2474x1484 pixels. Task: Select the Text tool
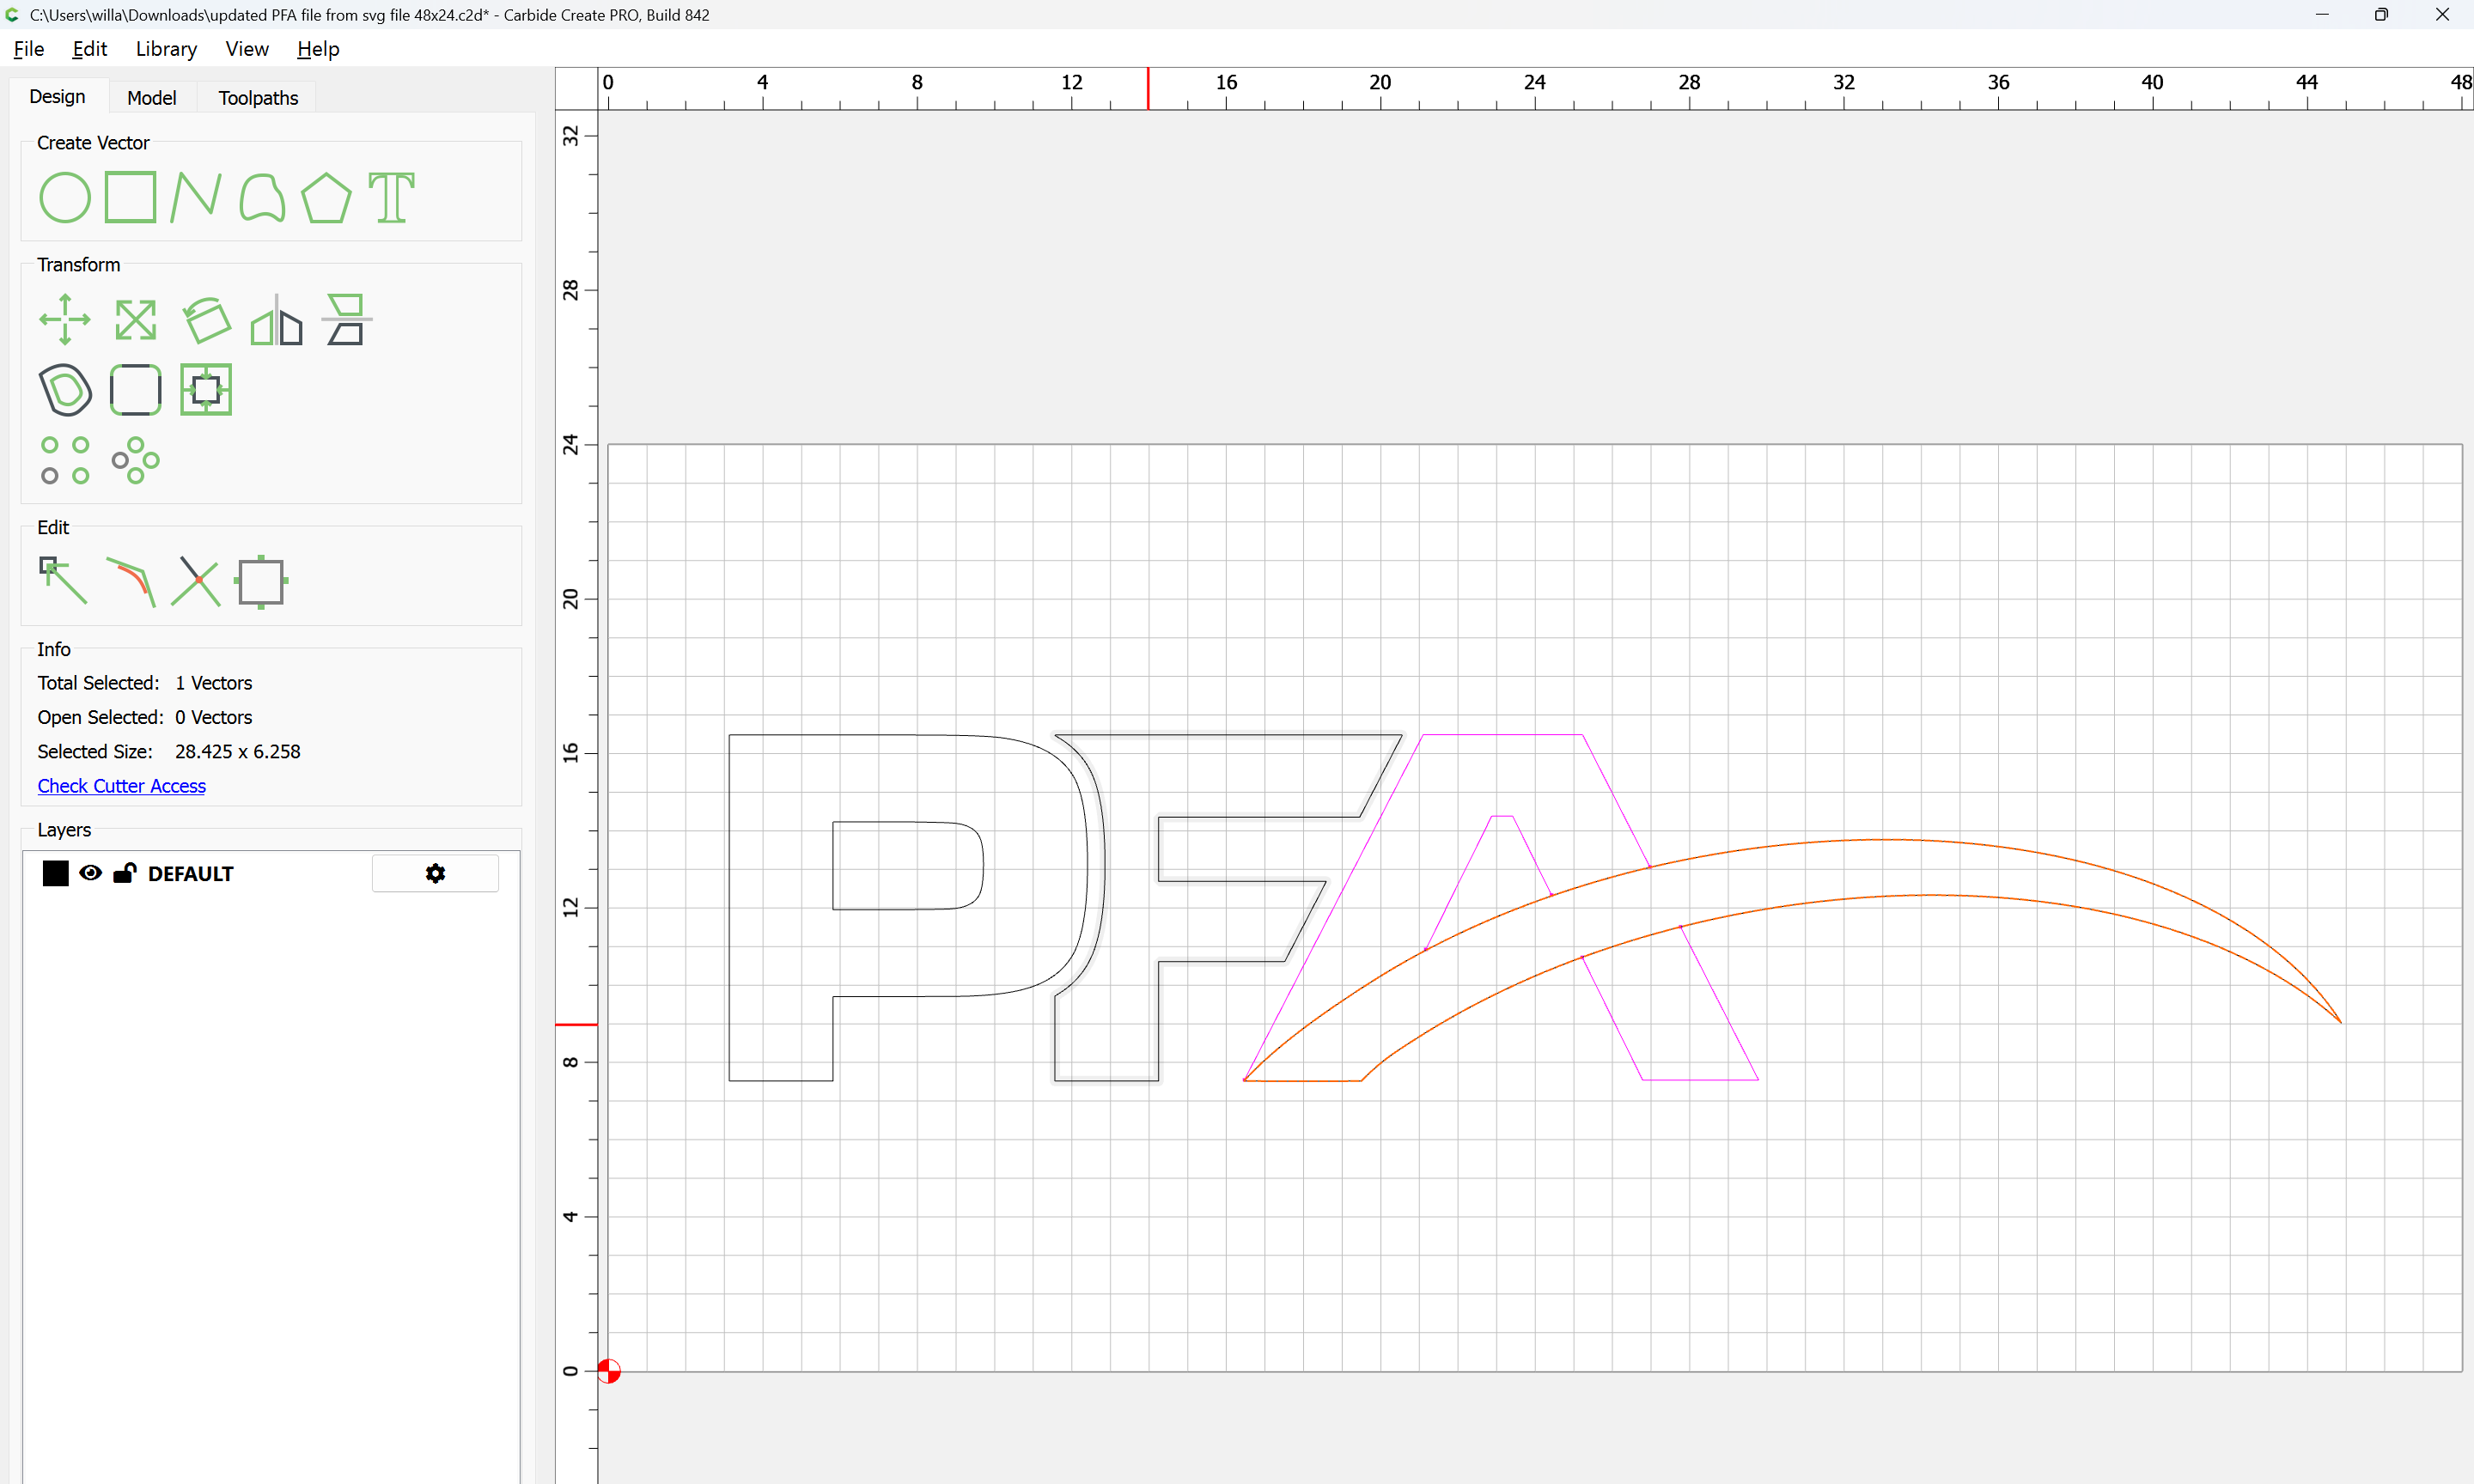(x=391, y=197)
